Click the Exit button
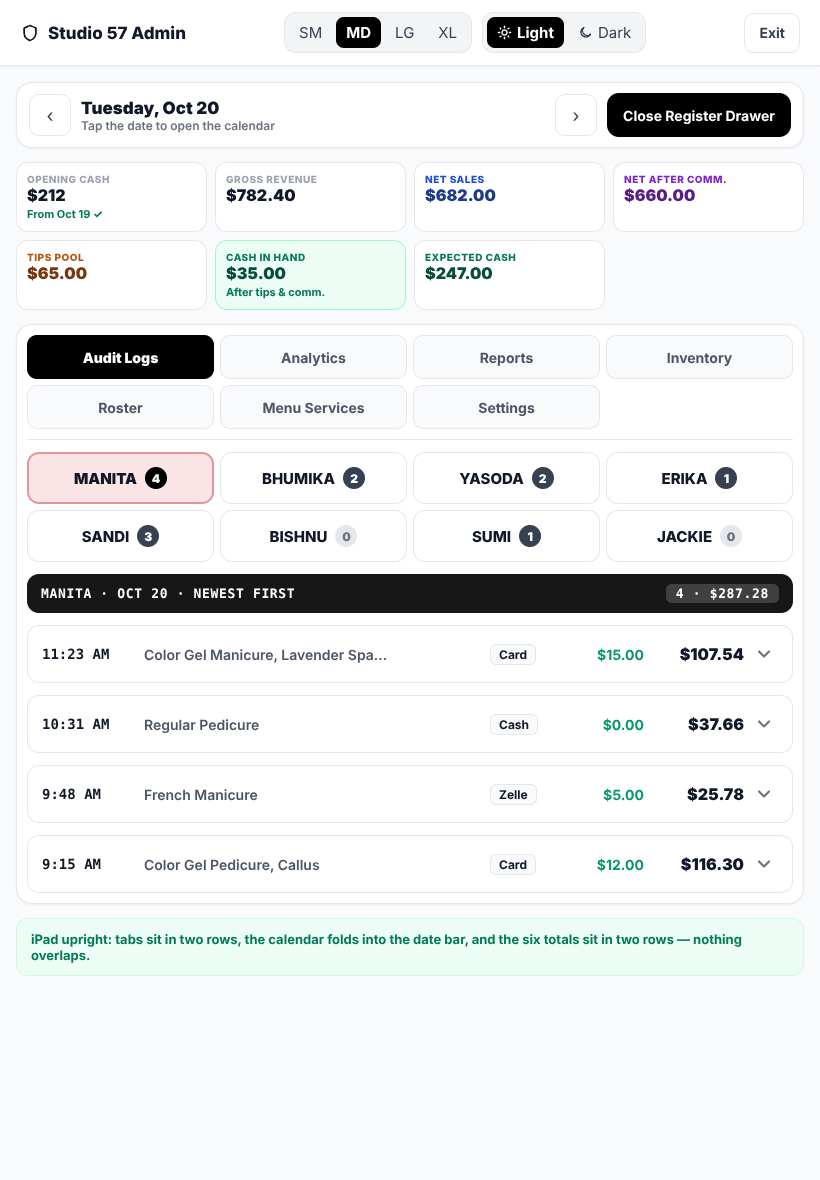 pyautogui.click(x=772, y=33)
